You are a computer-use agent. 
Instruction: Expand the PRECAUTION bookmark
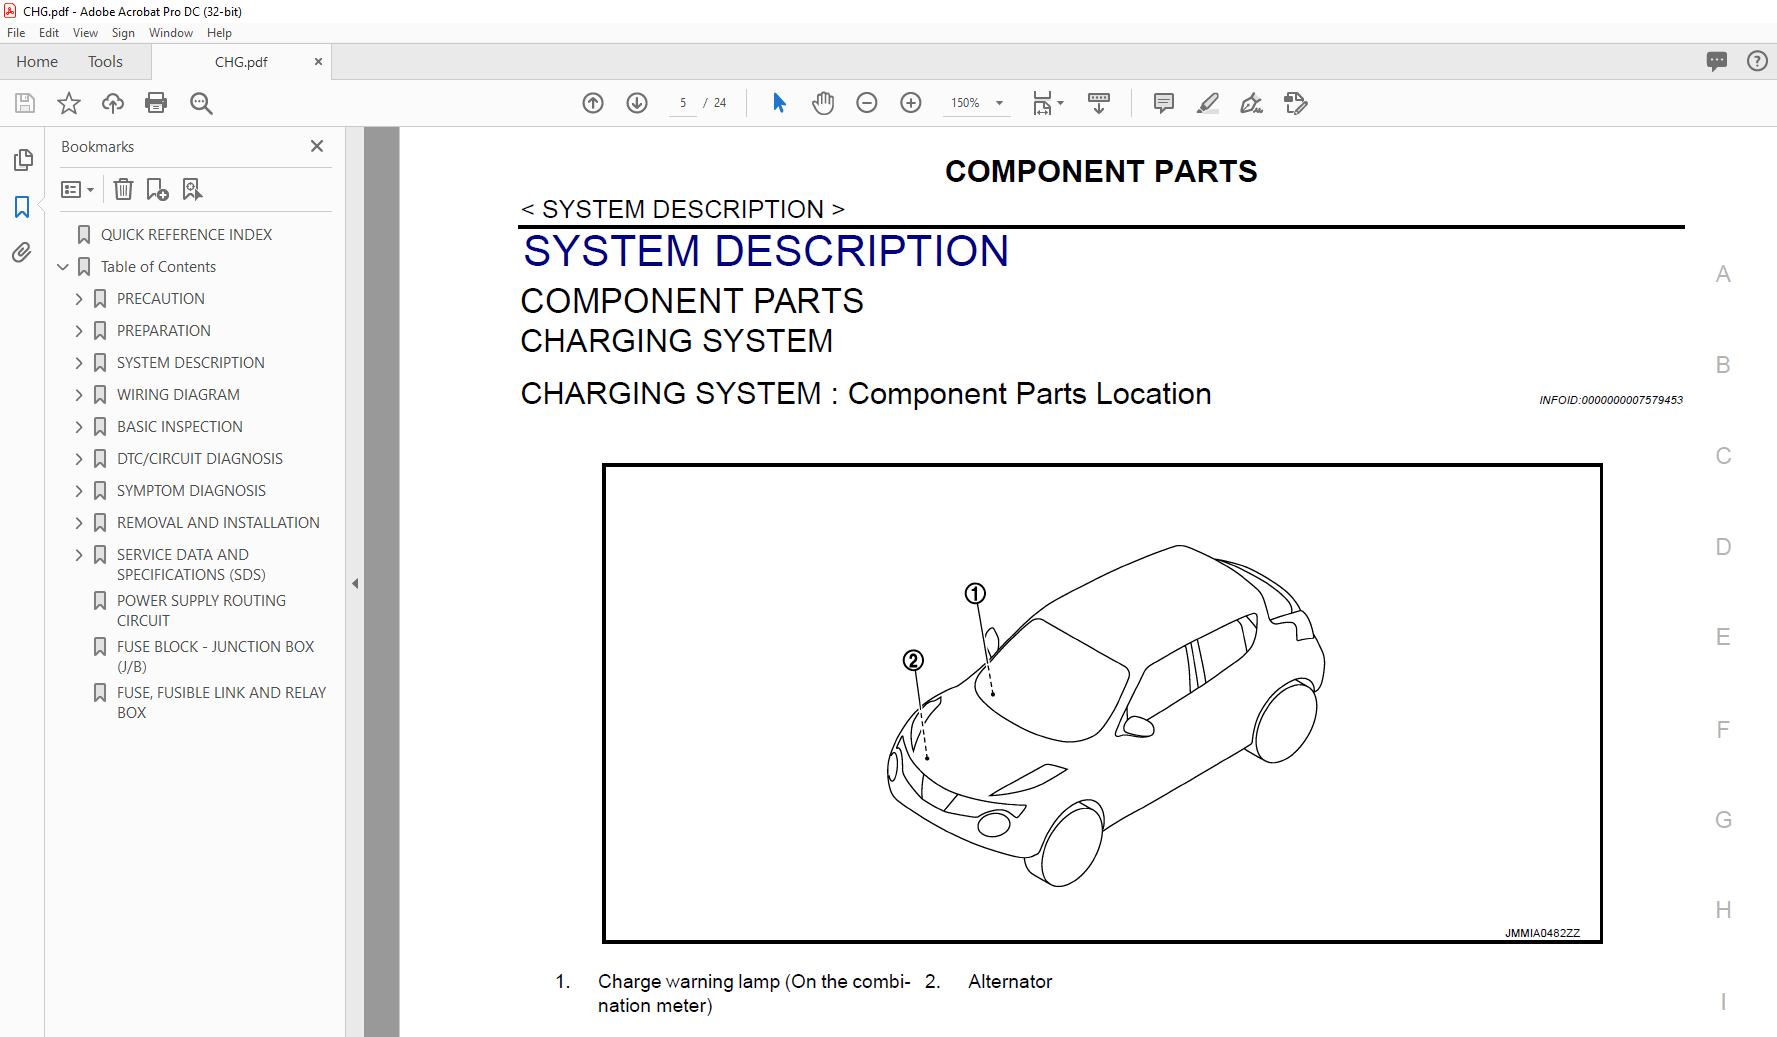[x=79, y=299]
